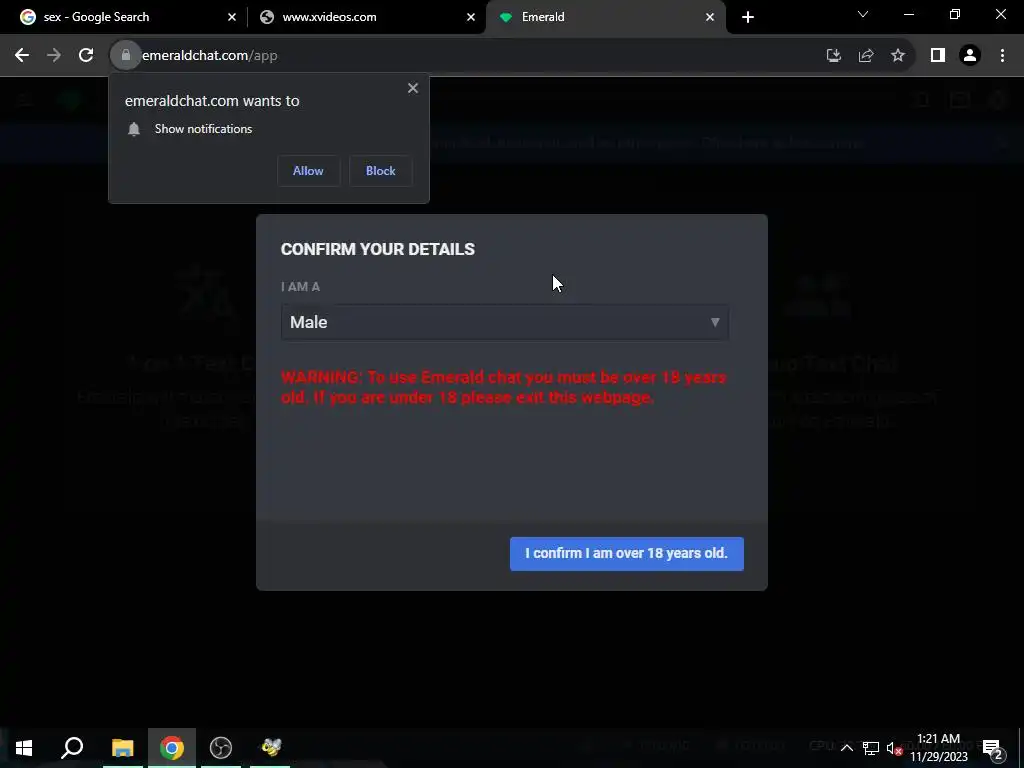The image size is (1024, 768).
Task: Block notifications for emeraldchat.com
Action: point(381,171)
